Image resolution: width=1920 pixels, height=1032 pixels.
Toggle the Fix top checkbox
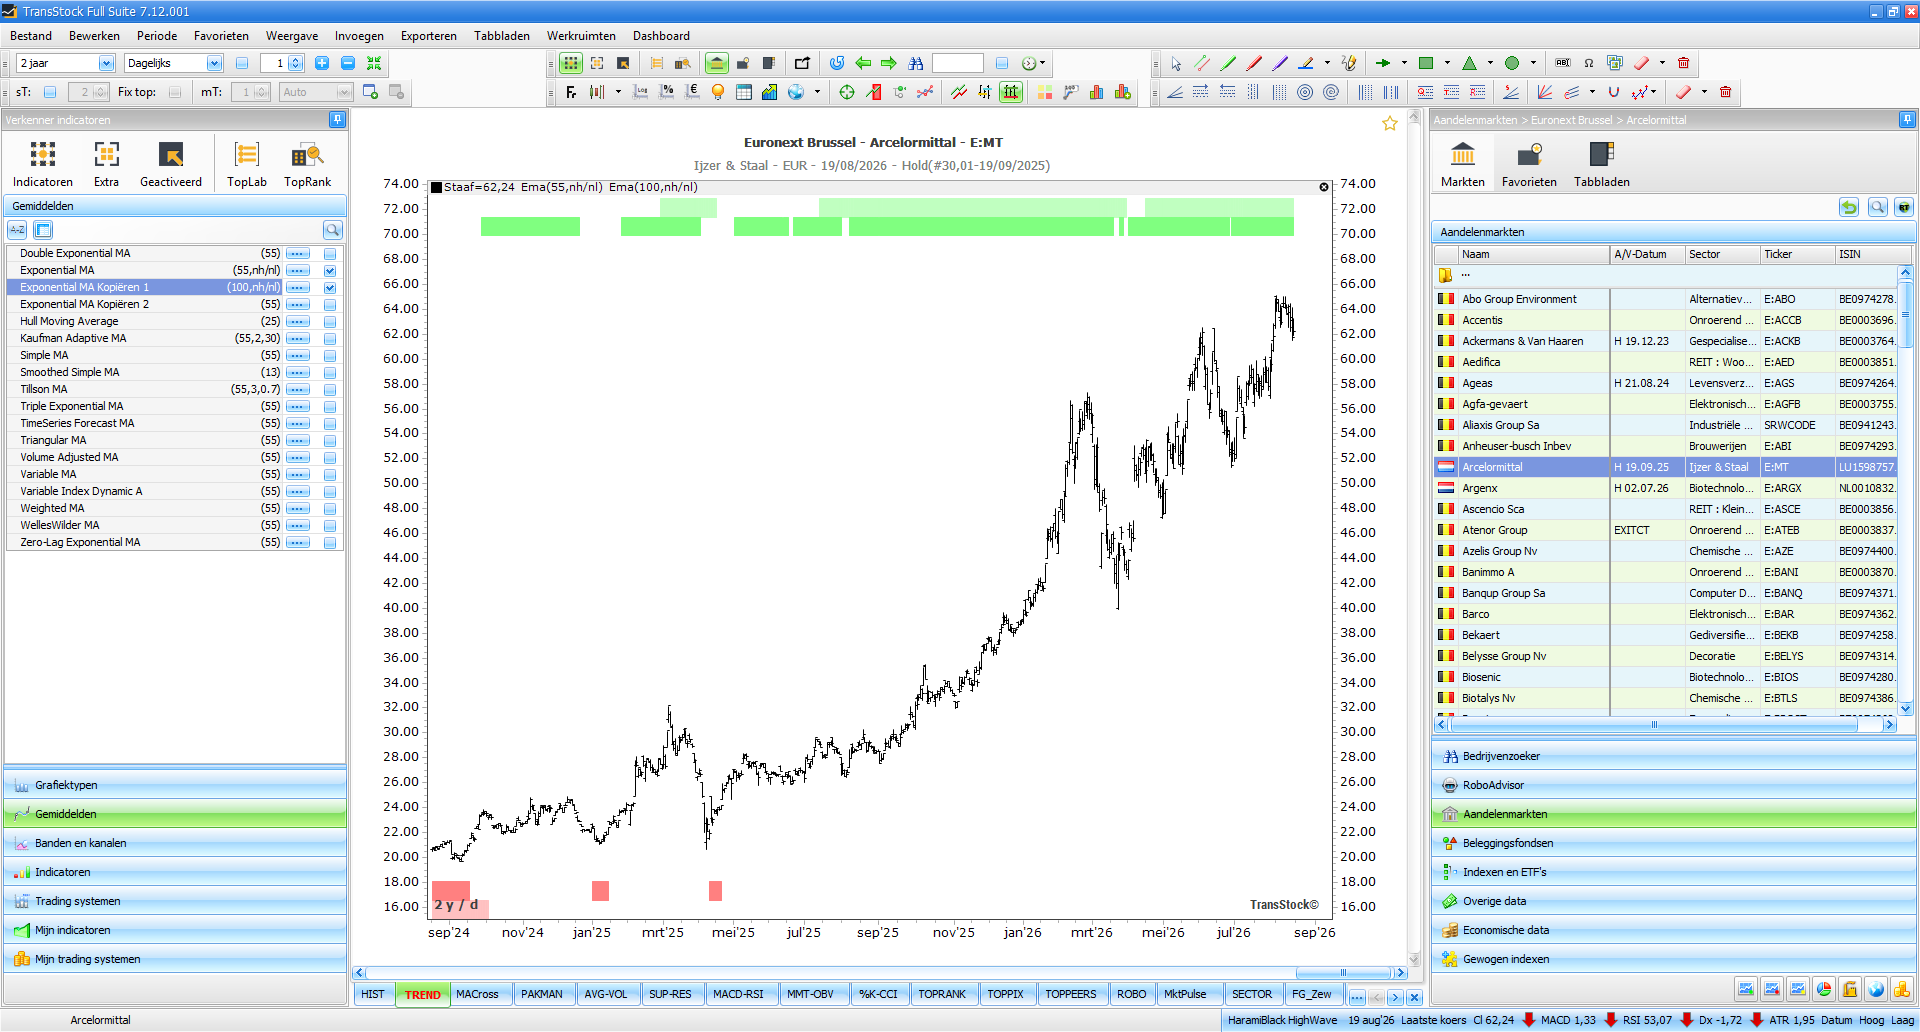point(175,92)
